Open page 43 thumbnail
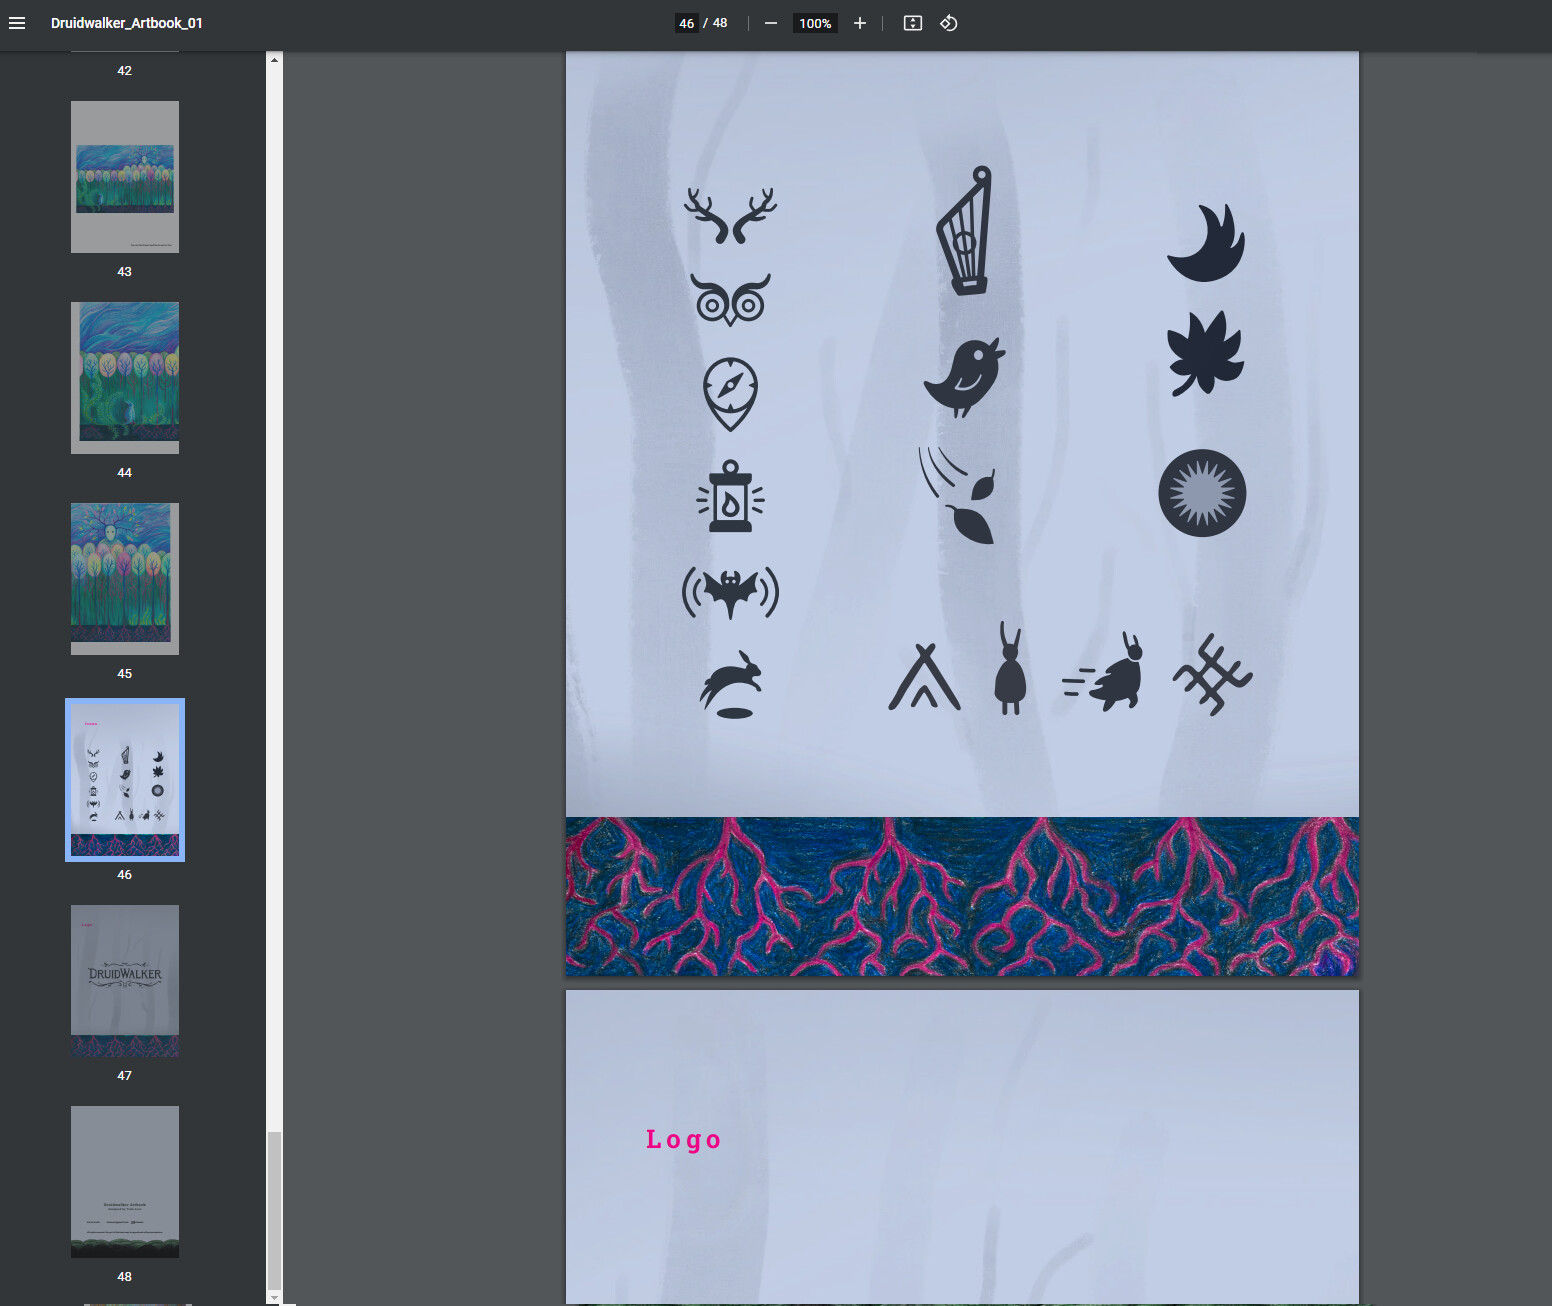 (x=124, y=176)
